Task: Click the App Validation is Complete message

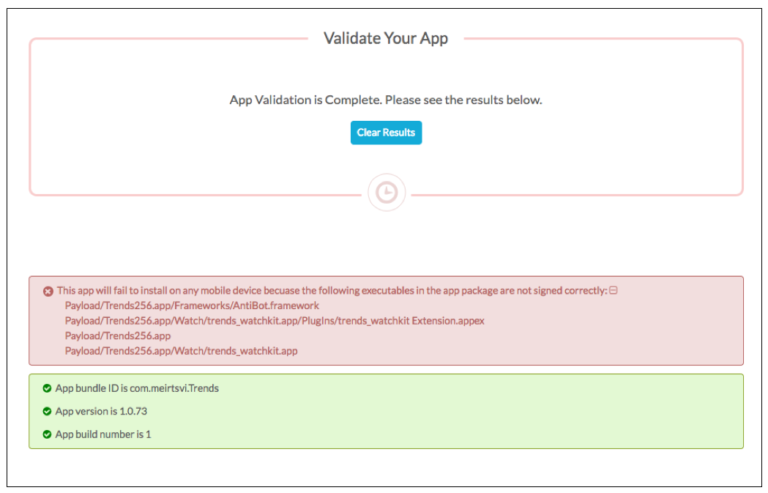Action: click(386, 100)
